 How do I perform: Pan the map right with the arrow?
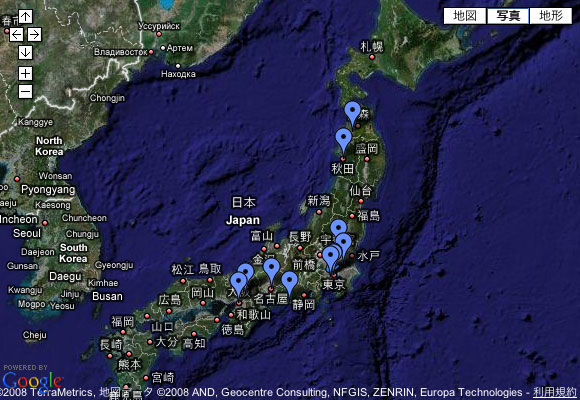34,35
